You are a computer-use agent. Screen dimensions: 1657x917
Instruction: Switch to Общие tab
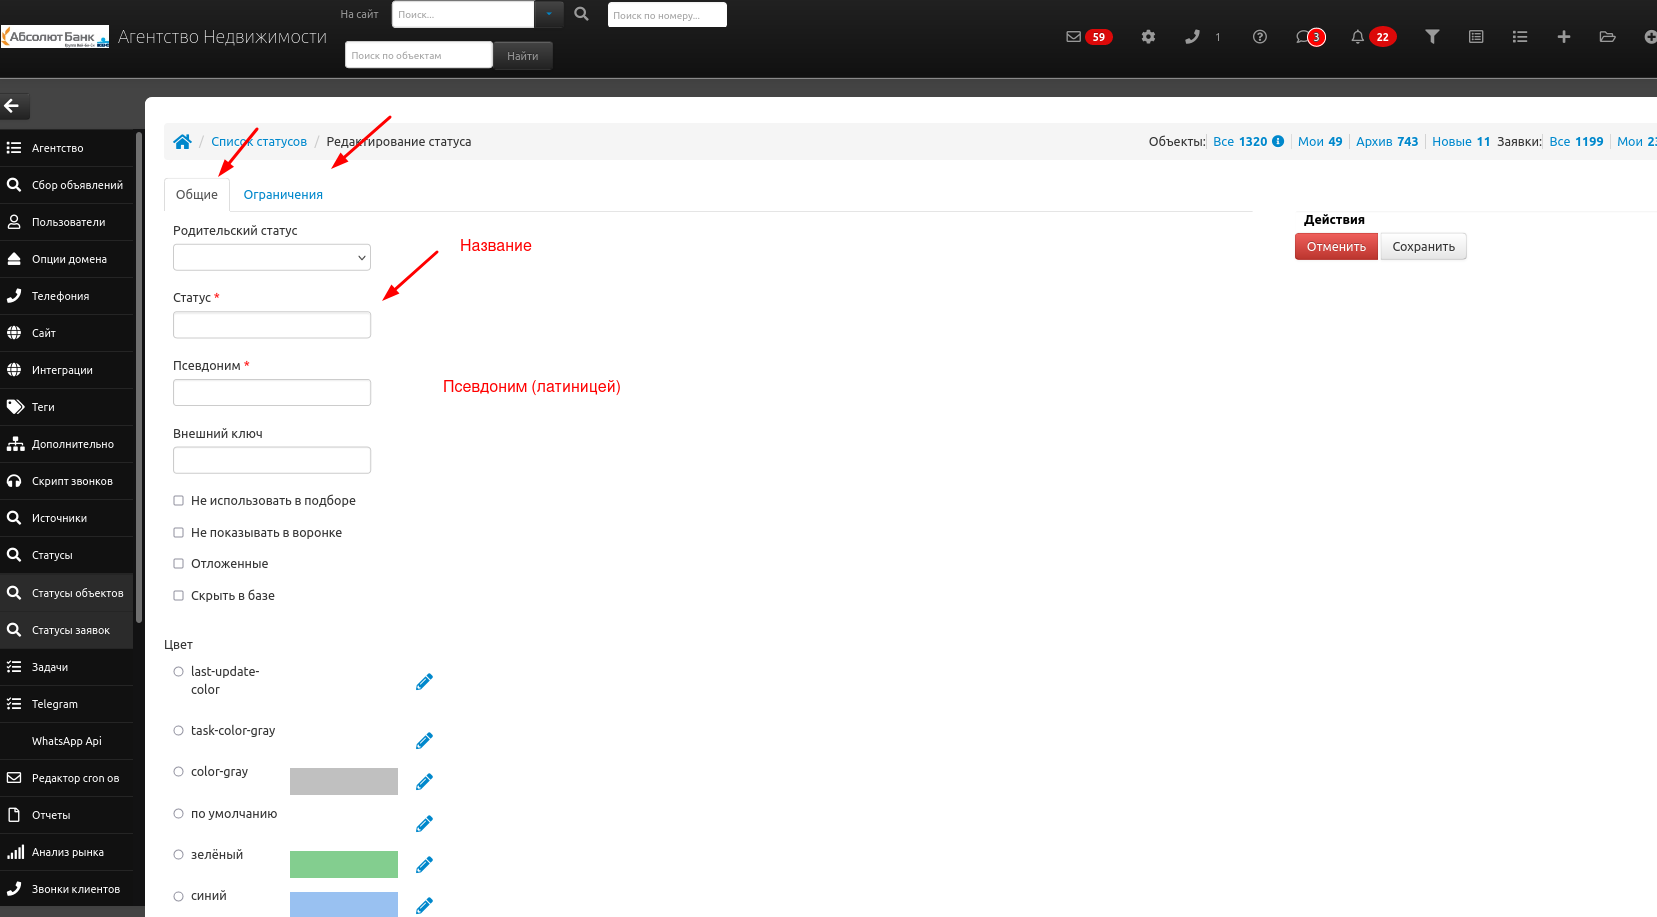coord(197,195)
